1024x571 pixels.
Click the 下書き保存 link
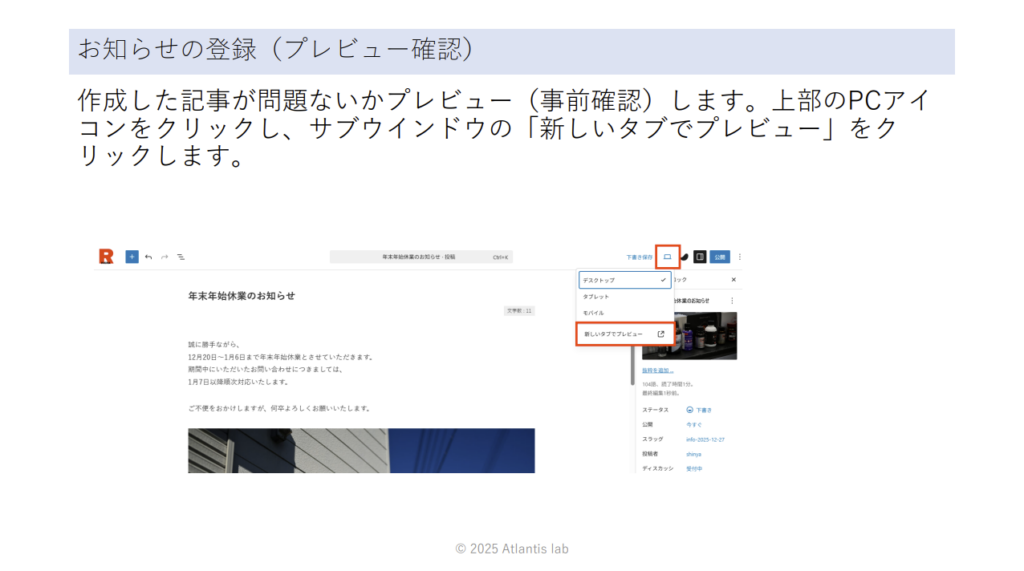[x=639, y=257]
